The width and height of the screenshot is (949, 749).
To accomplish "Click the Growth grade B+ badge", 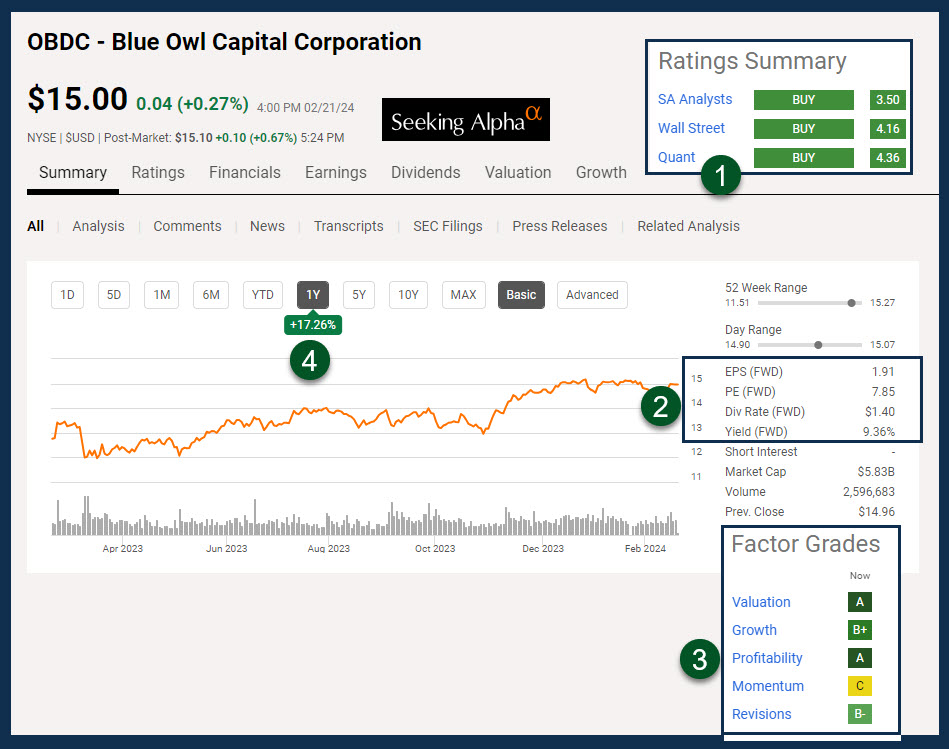I will tap(859, 630).
